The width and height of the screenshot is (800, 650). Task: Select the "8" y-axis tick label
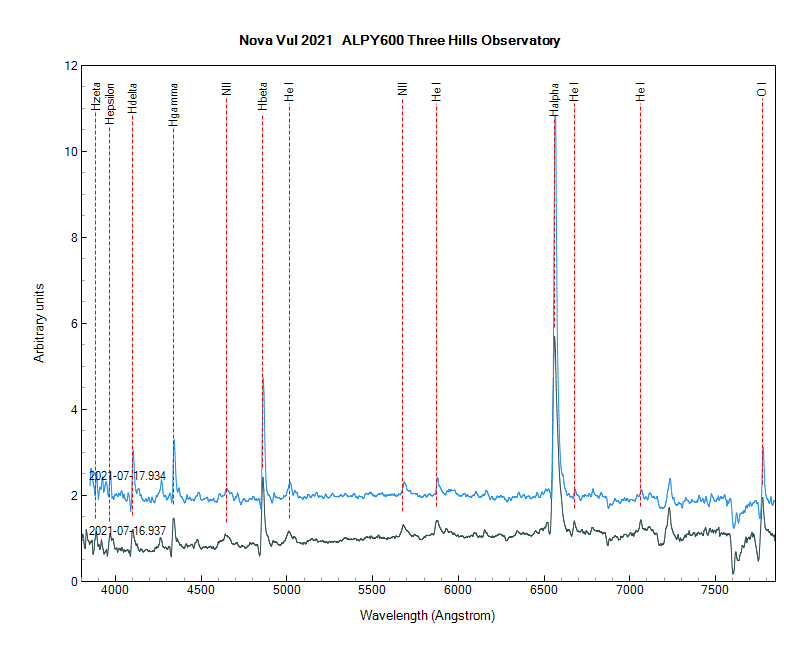pyautogui.click(x=74, y=238)
